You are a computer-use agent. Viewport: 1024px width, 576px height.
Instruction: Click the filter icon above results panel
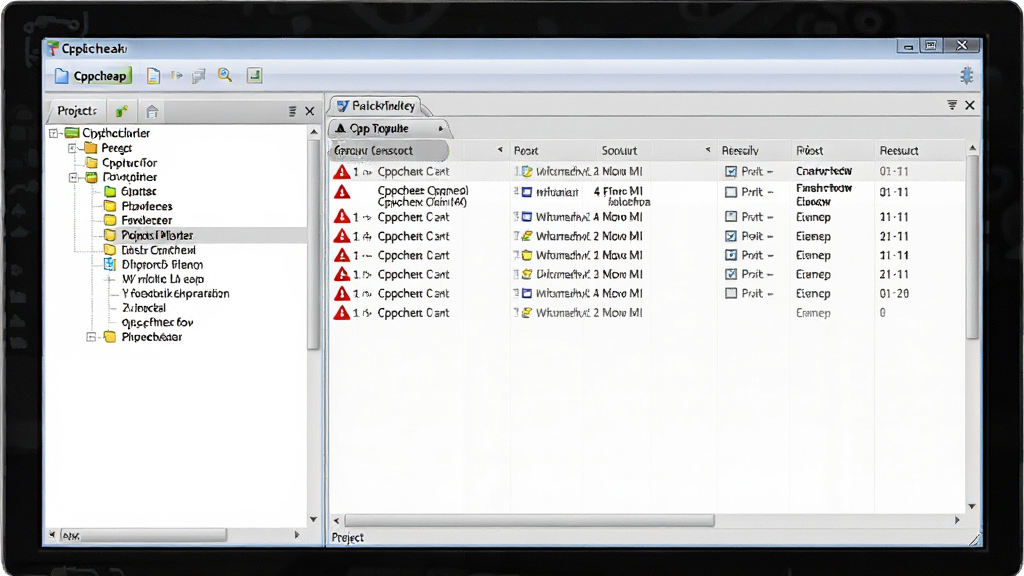click(x=952, y=105)
